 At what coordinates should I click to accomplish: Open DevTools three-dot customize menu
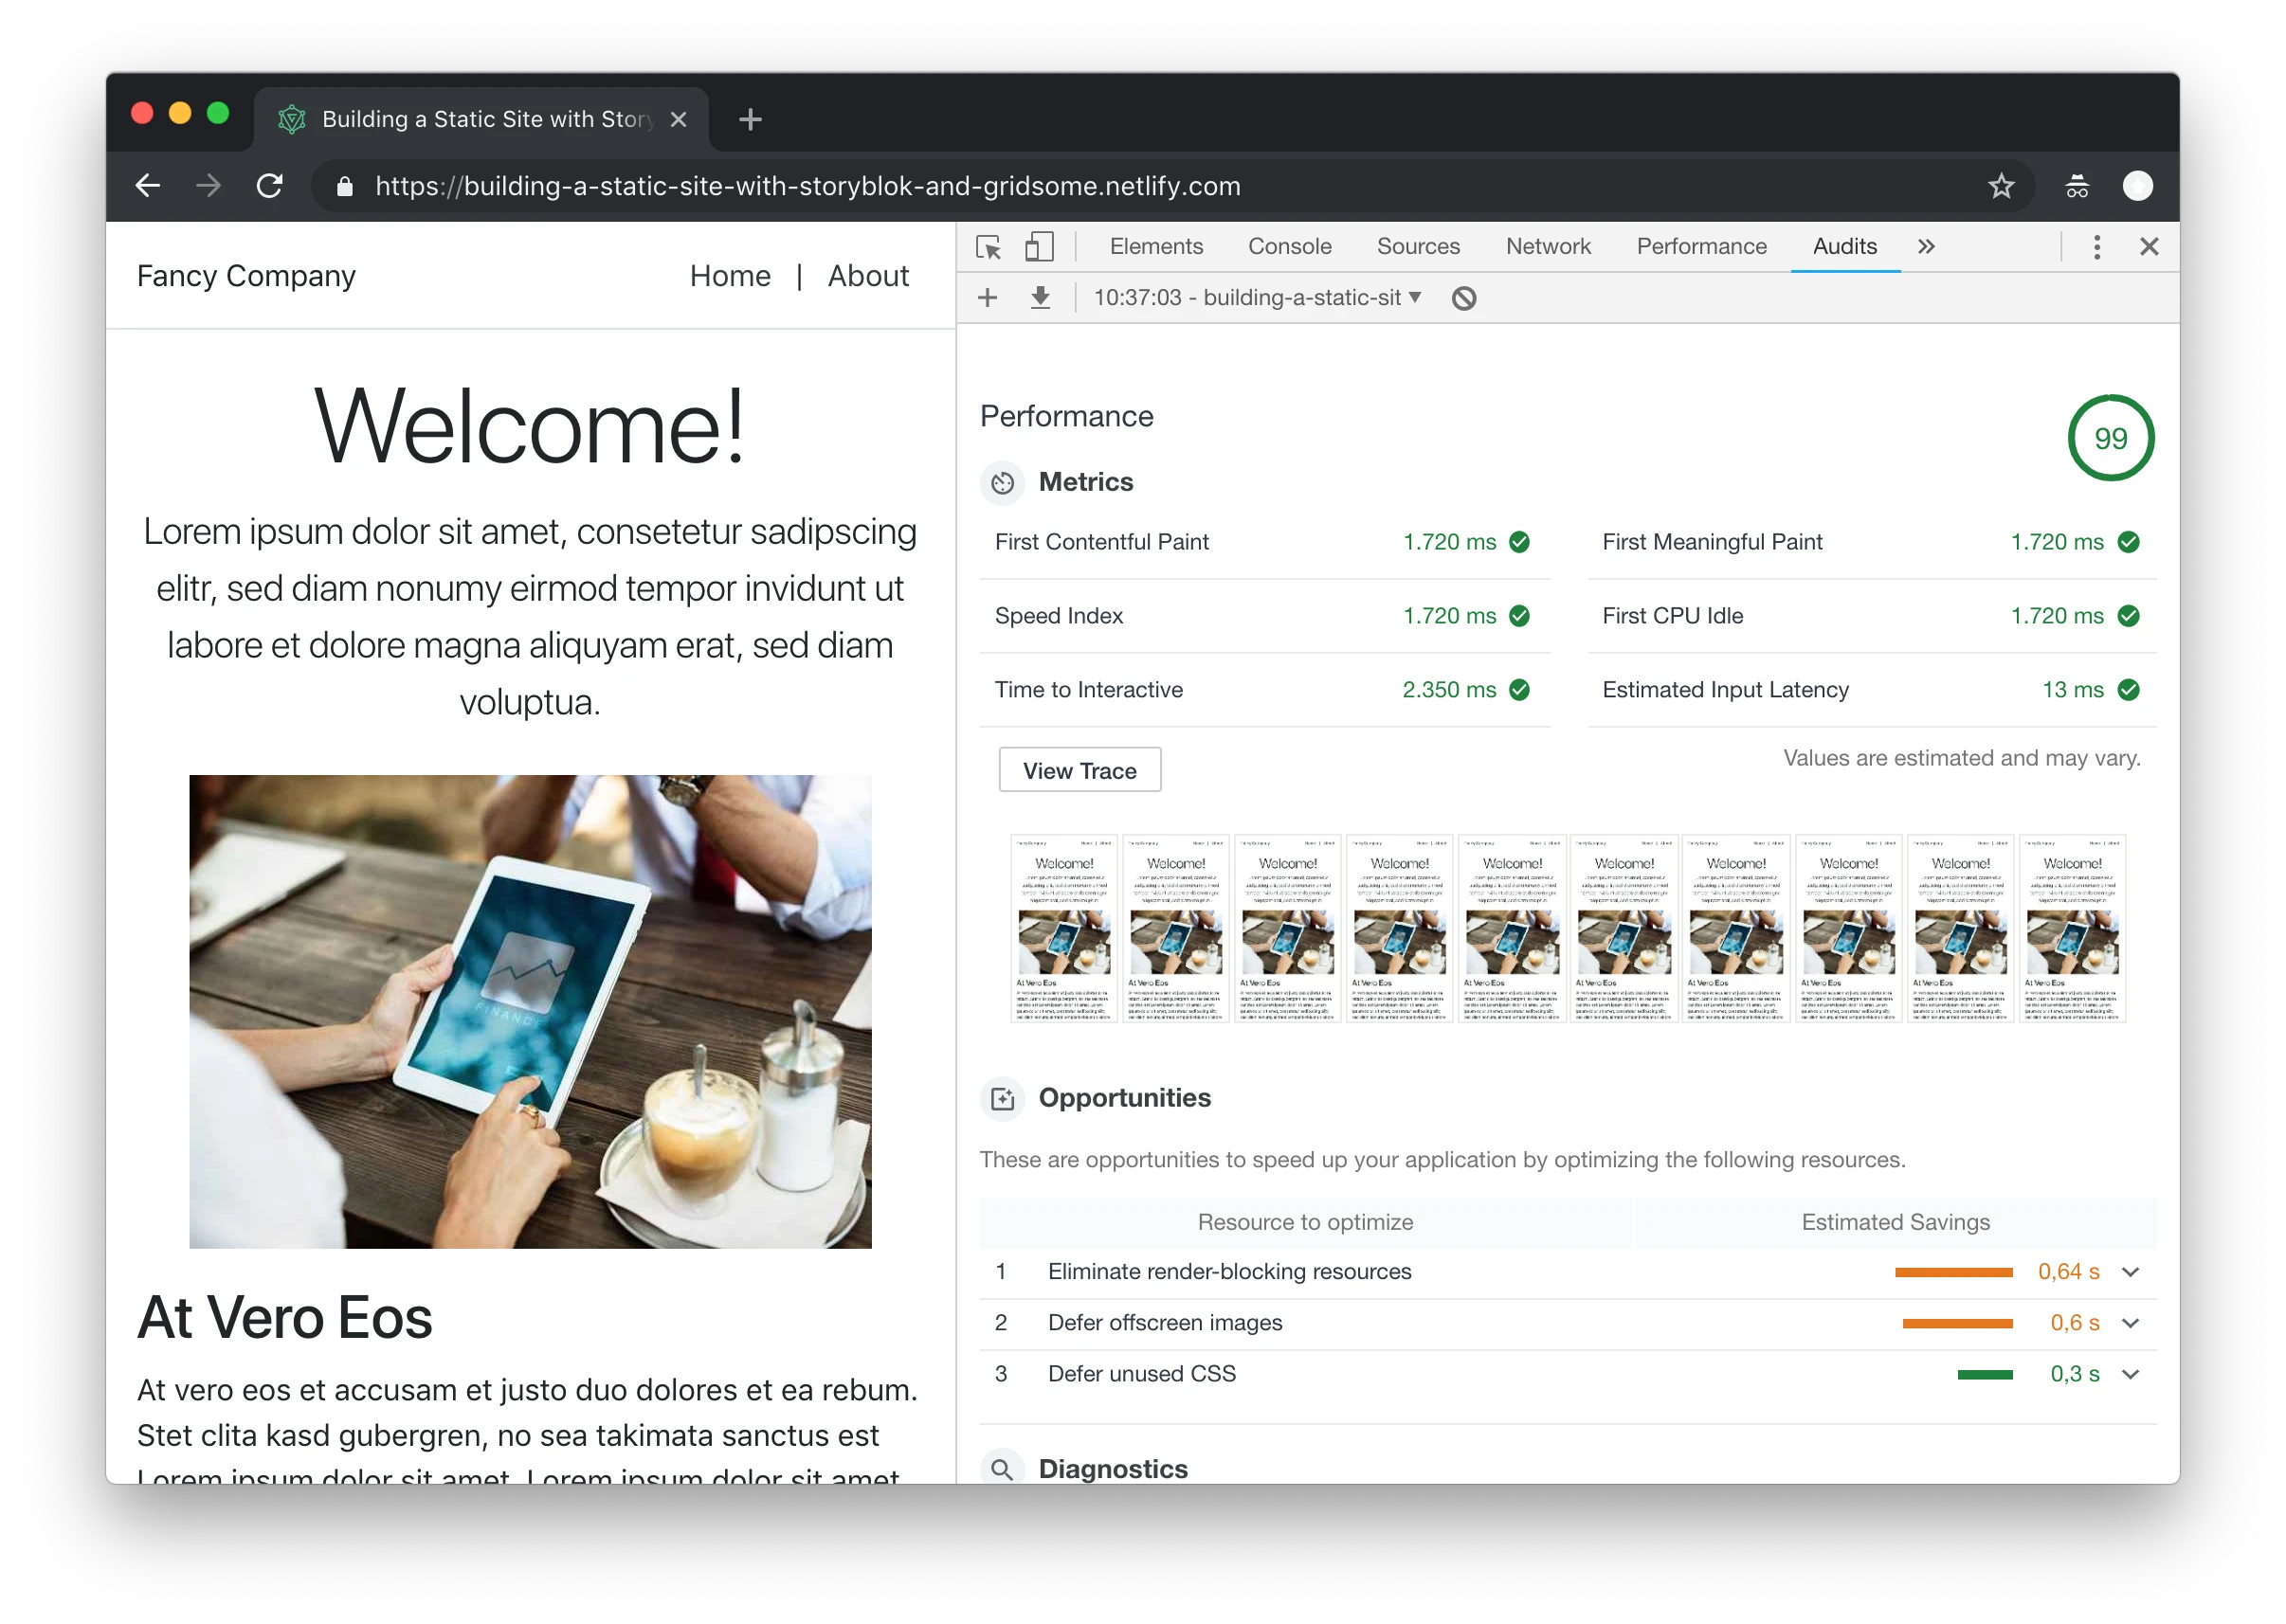click(2096, 247)
